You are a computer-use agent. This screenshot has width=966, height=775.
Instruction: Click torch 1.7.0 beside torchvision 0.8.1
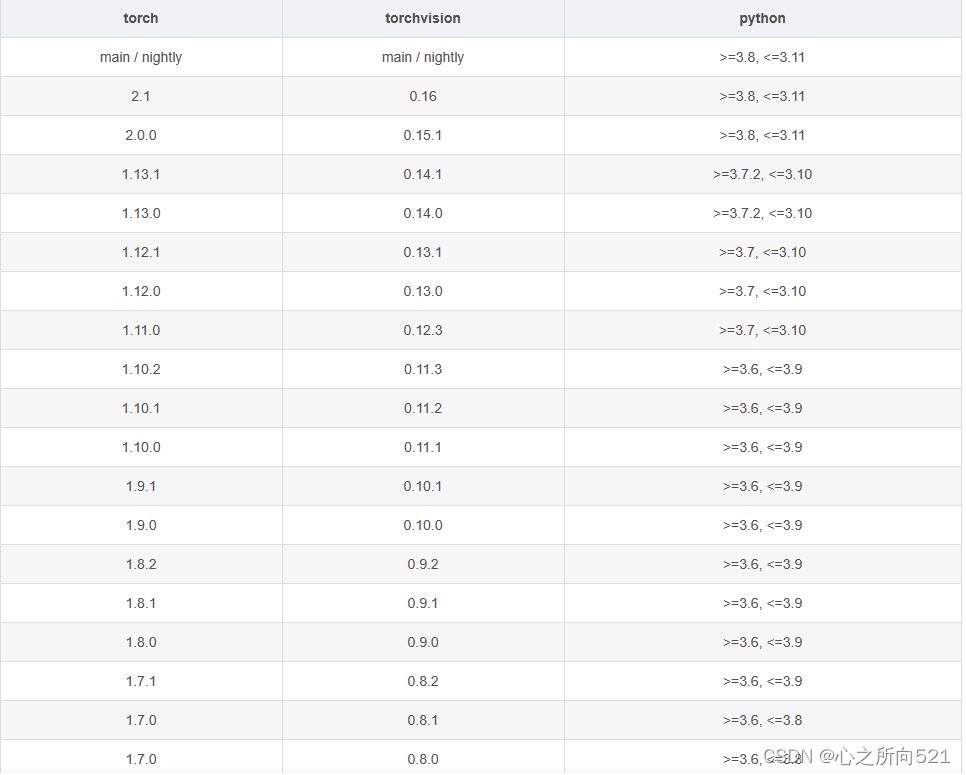coord(141,720)
